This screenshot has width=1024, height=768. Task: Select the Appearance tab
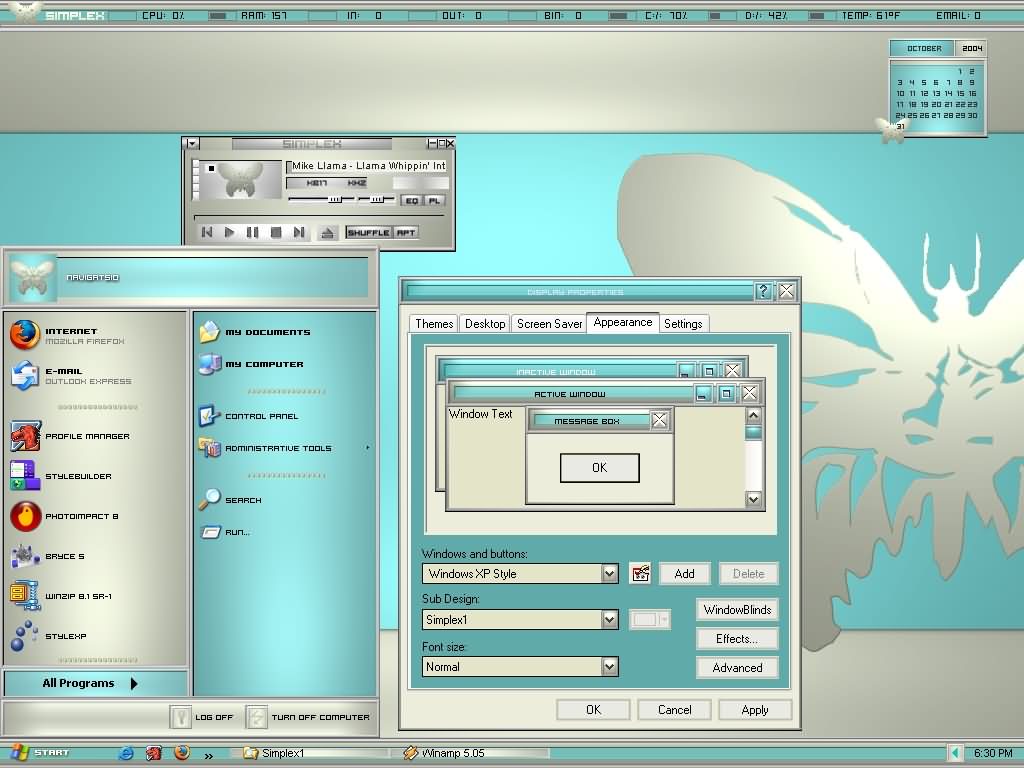pos(623,323)
